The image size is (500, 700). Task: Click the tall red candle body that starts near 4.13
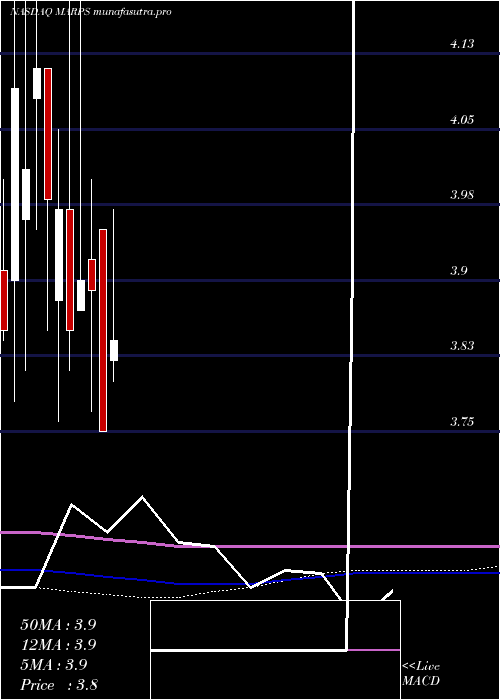[48, 133]
